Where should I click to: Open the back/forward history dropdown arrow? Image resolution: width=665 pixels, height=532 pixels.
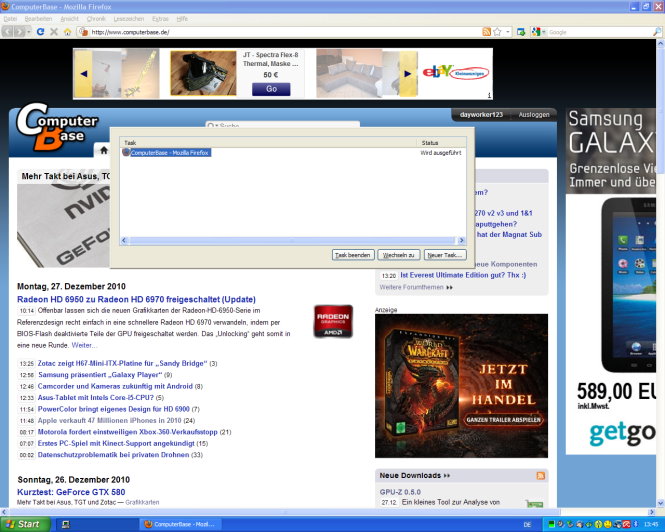pos(28,32)
